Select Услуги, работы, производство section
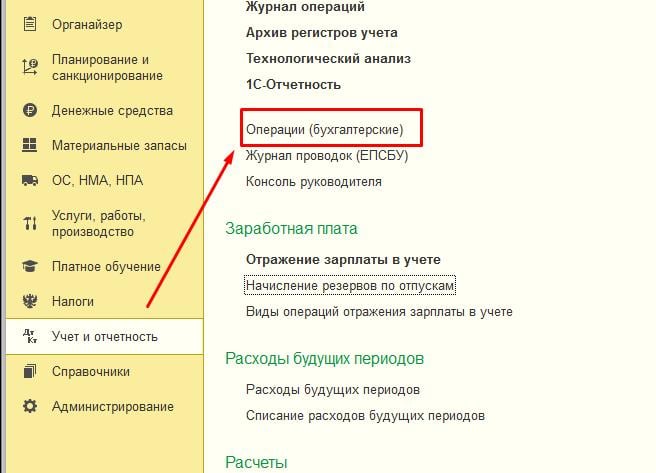The width and height of the screenshot is (656, 473). 99,223
